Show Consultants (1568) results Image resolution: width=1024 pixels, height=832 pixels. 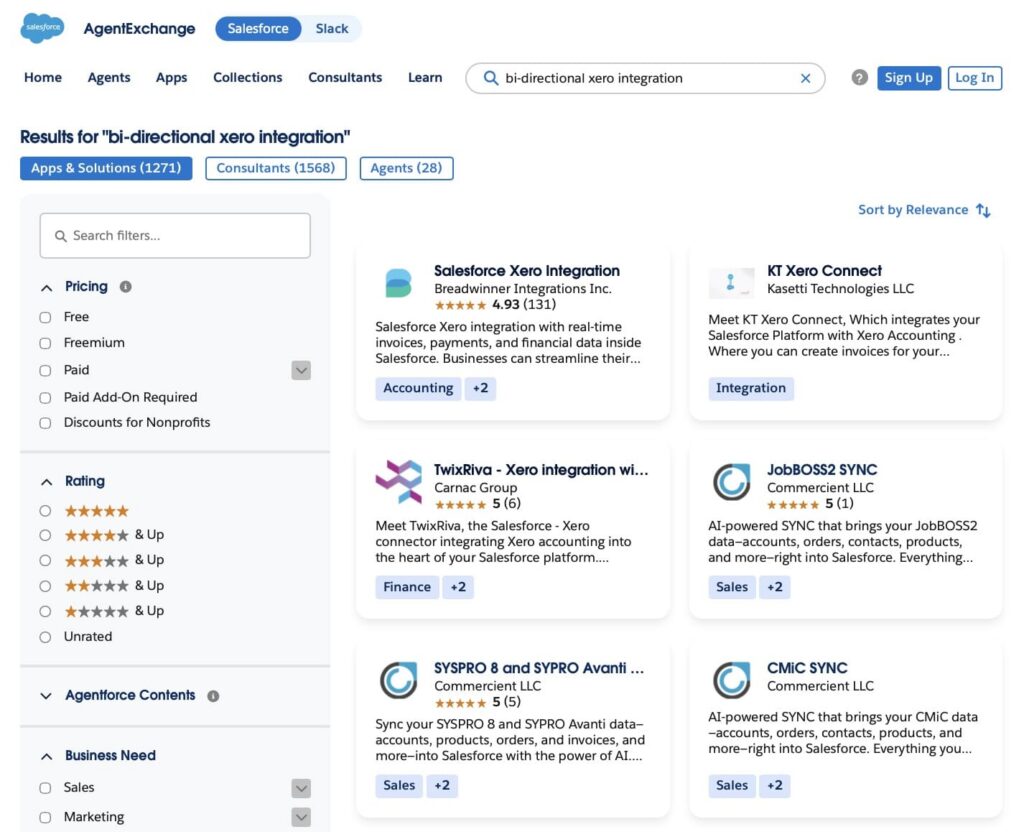276,168
